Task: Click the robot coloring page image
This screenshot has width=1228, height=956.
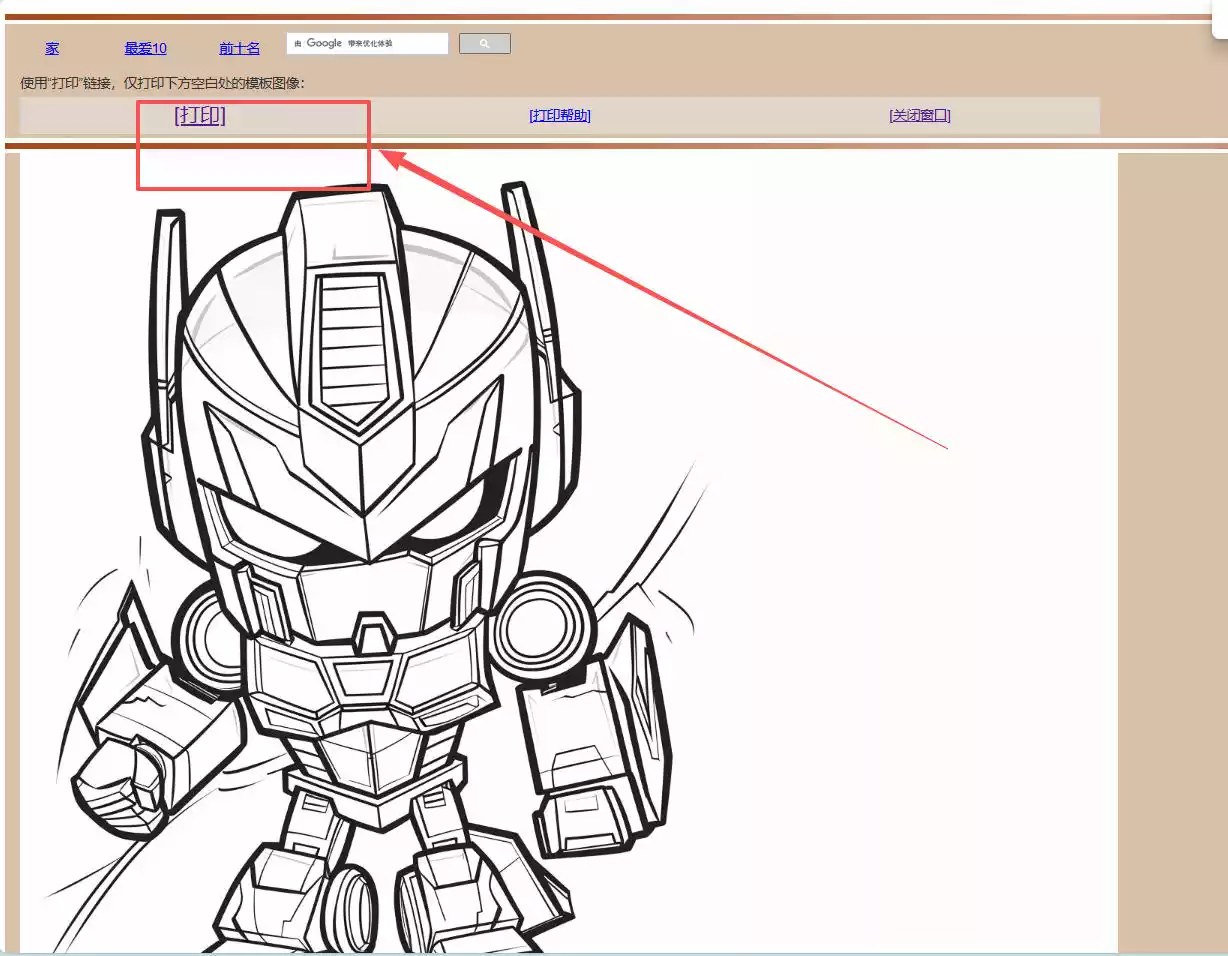Action: click(x=568, y=553)
